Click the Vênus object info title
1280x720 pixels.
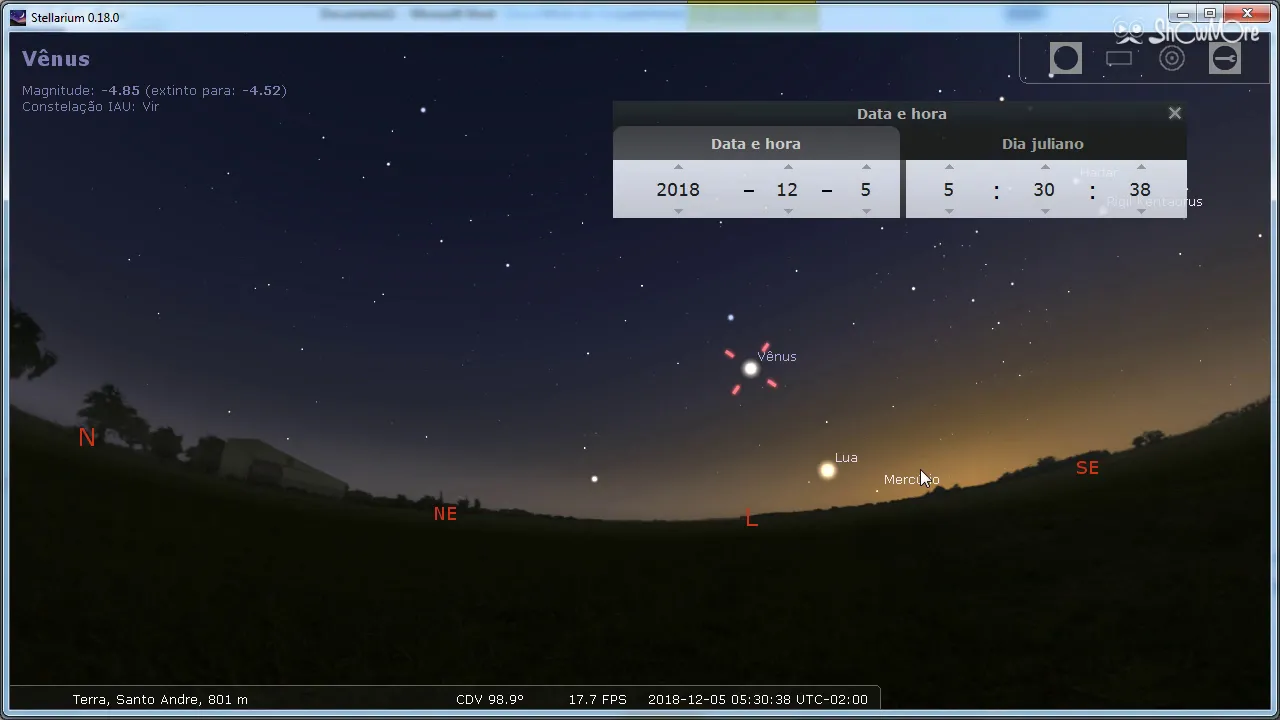56,59
